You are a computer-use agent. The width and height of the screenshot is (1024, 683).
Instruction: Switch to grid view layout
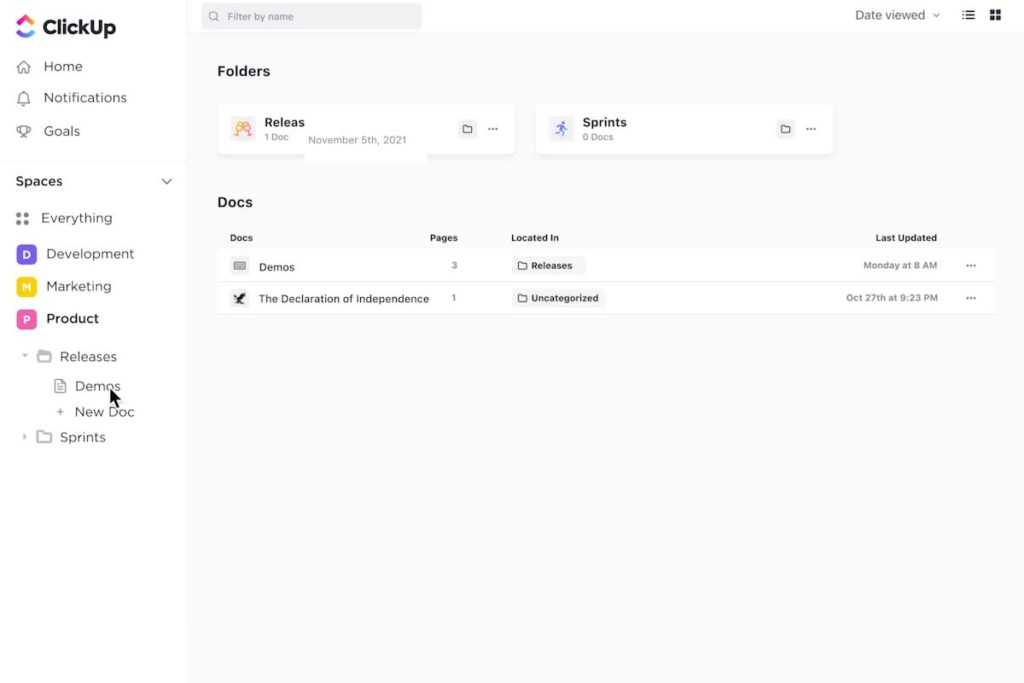(x=994, y=15)
